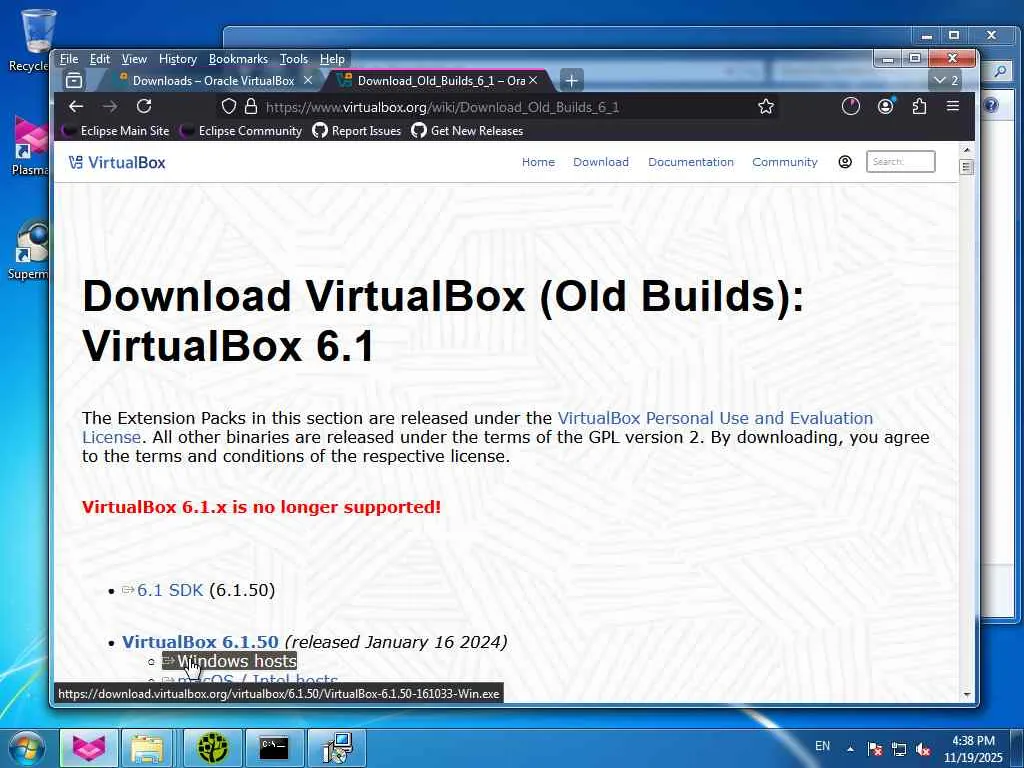Open the installer setup taskbar icon
This screenshot has height=768, width=1024.
pos(337,748)
